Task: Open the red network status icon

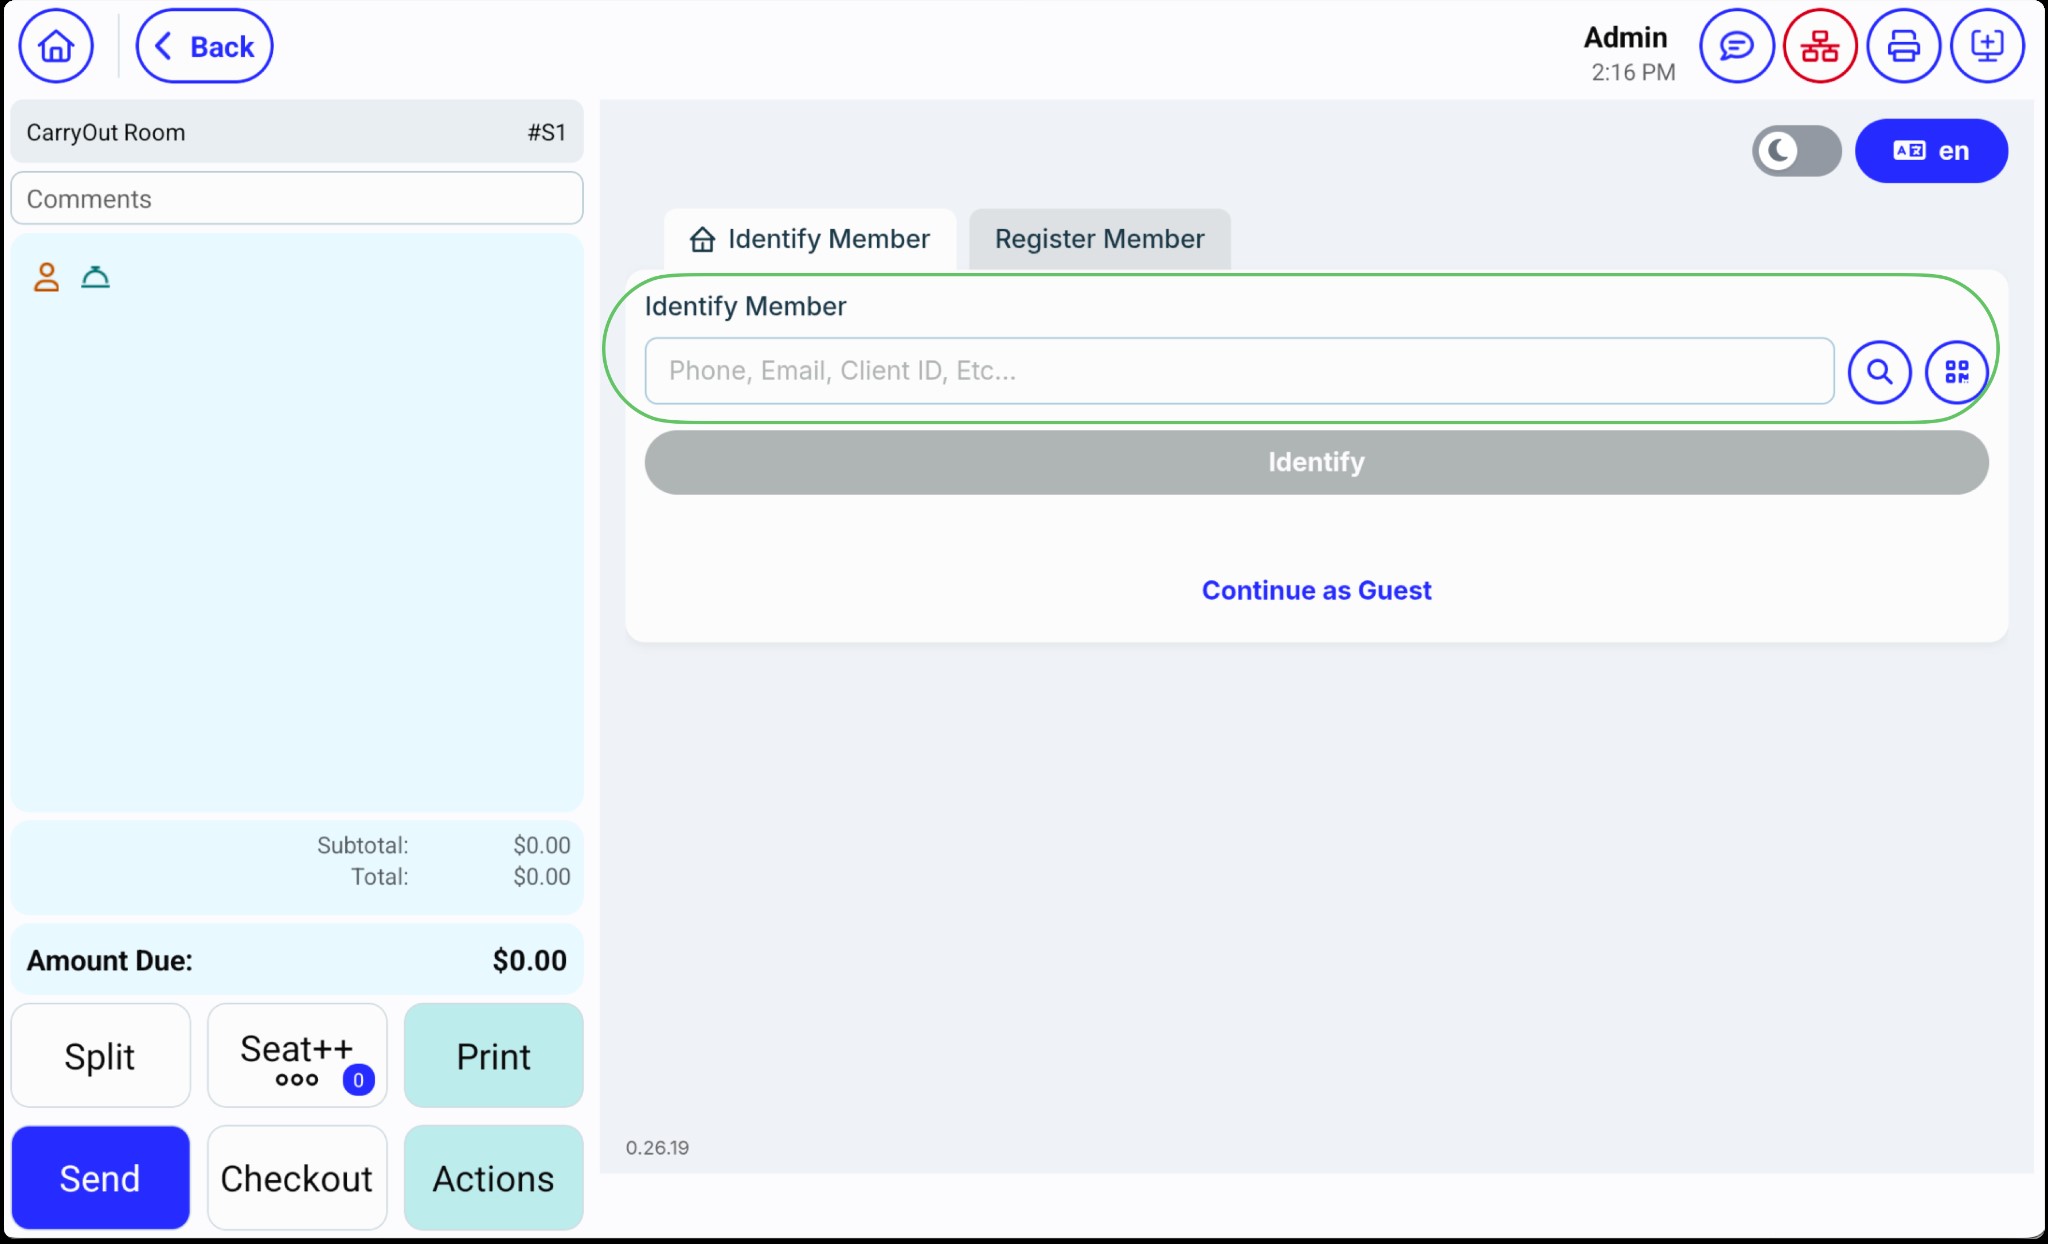Action: click(1820, 46)
